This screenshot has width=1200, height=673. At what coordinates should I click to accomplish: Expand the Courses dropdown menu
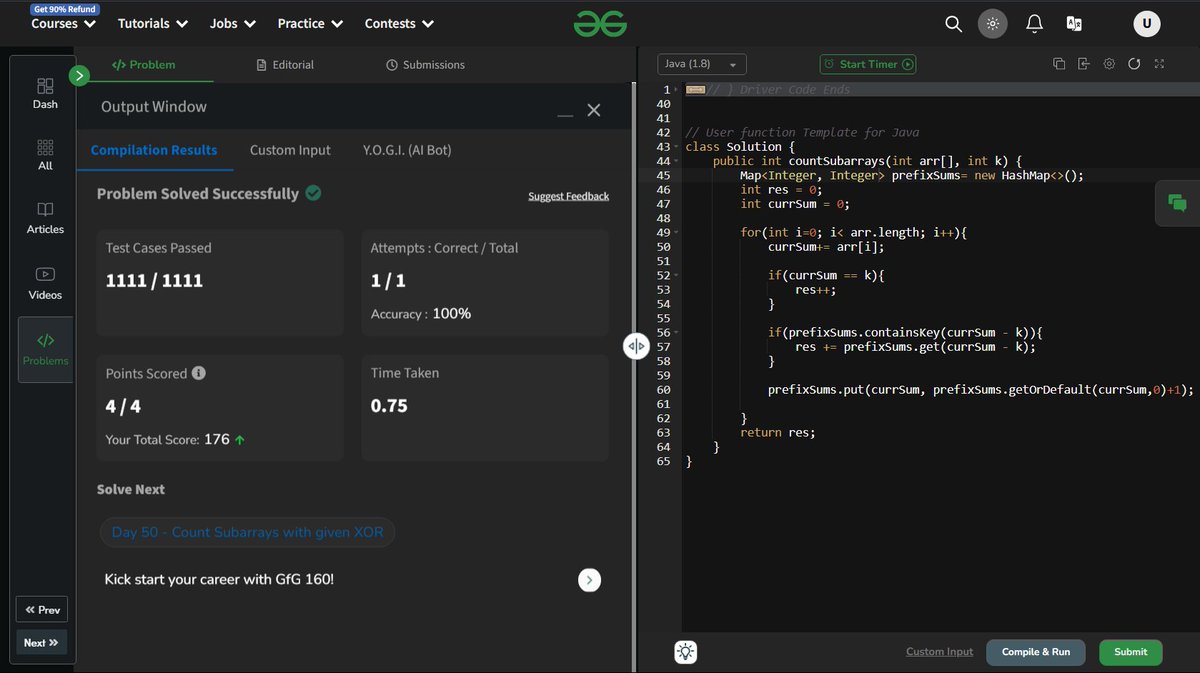63,23
